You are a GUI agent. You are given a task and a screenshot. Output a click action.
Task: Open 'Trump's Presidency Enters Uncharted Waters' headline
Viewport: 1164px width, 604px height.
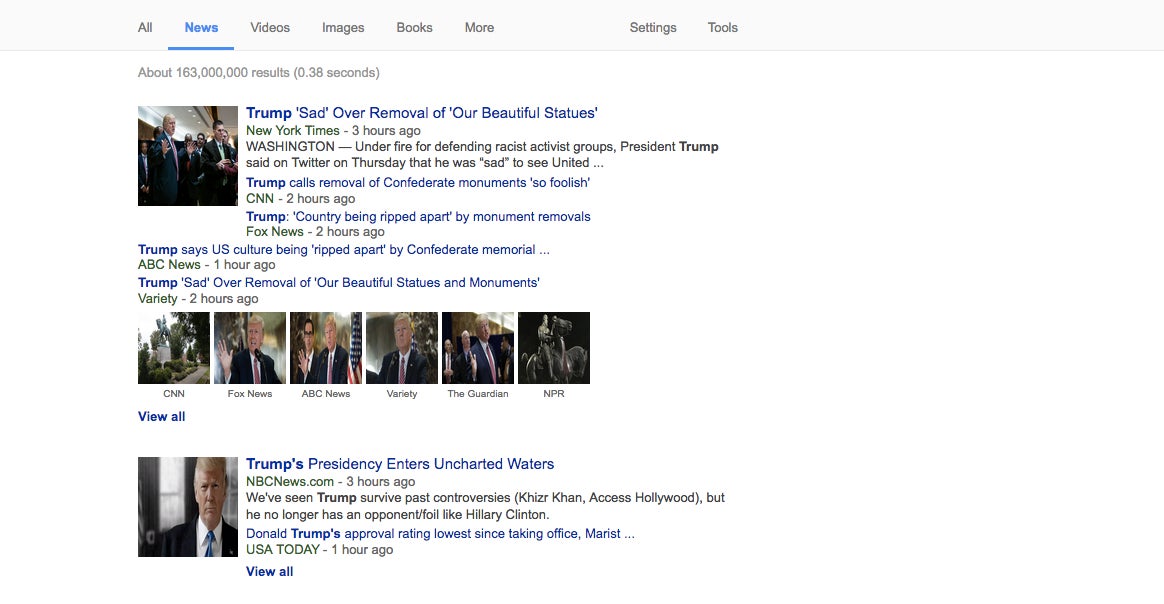[400, 464]
